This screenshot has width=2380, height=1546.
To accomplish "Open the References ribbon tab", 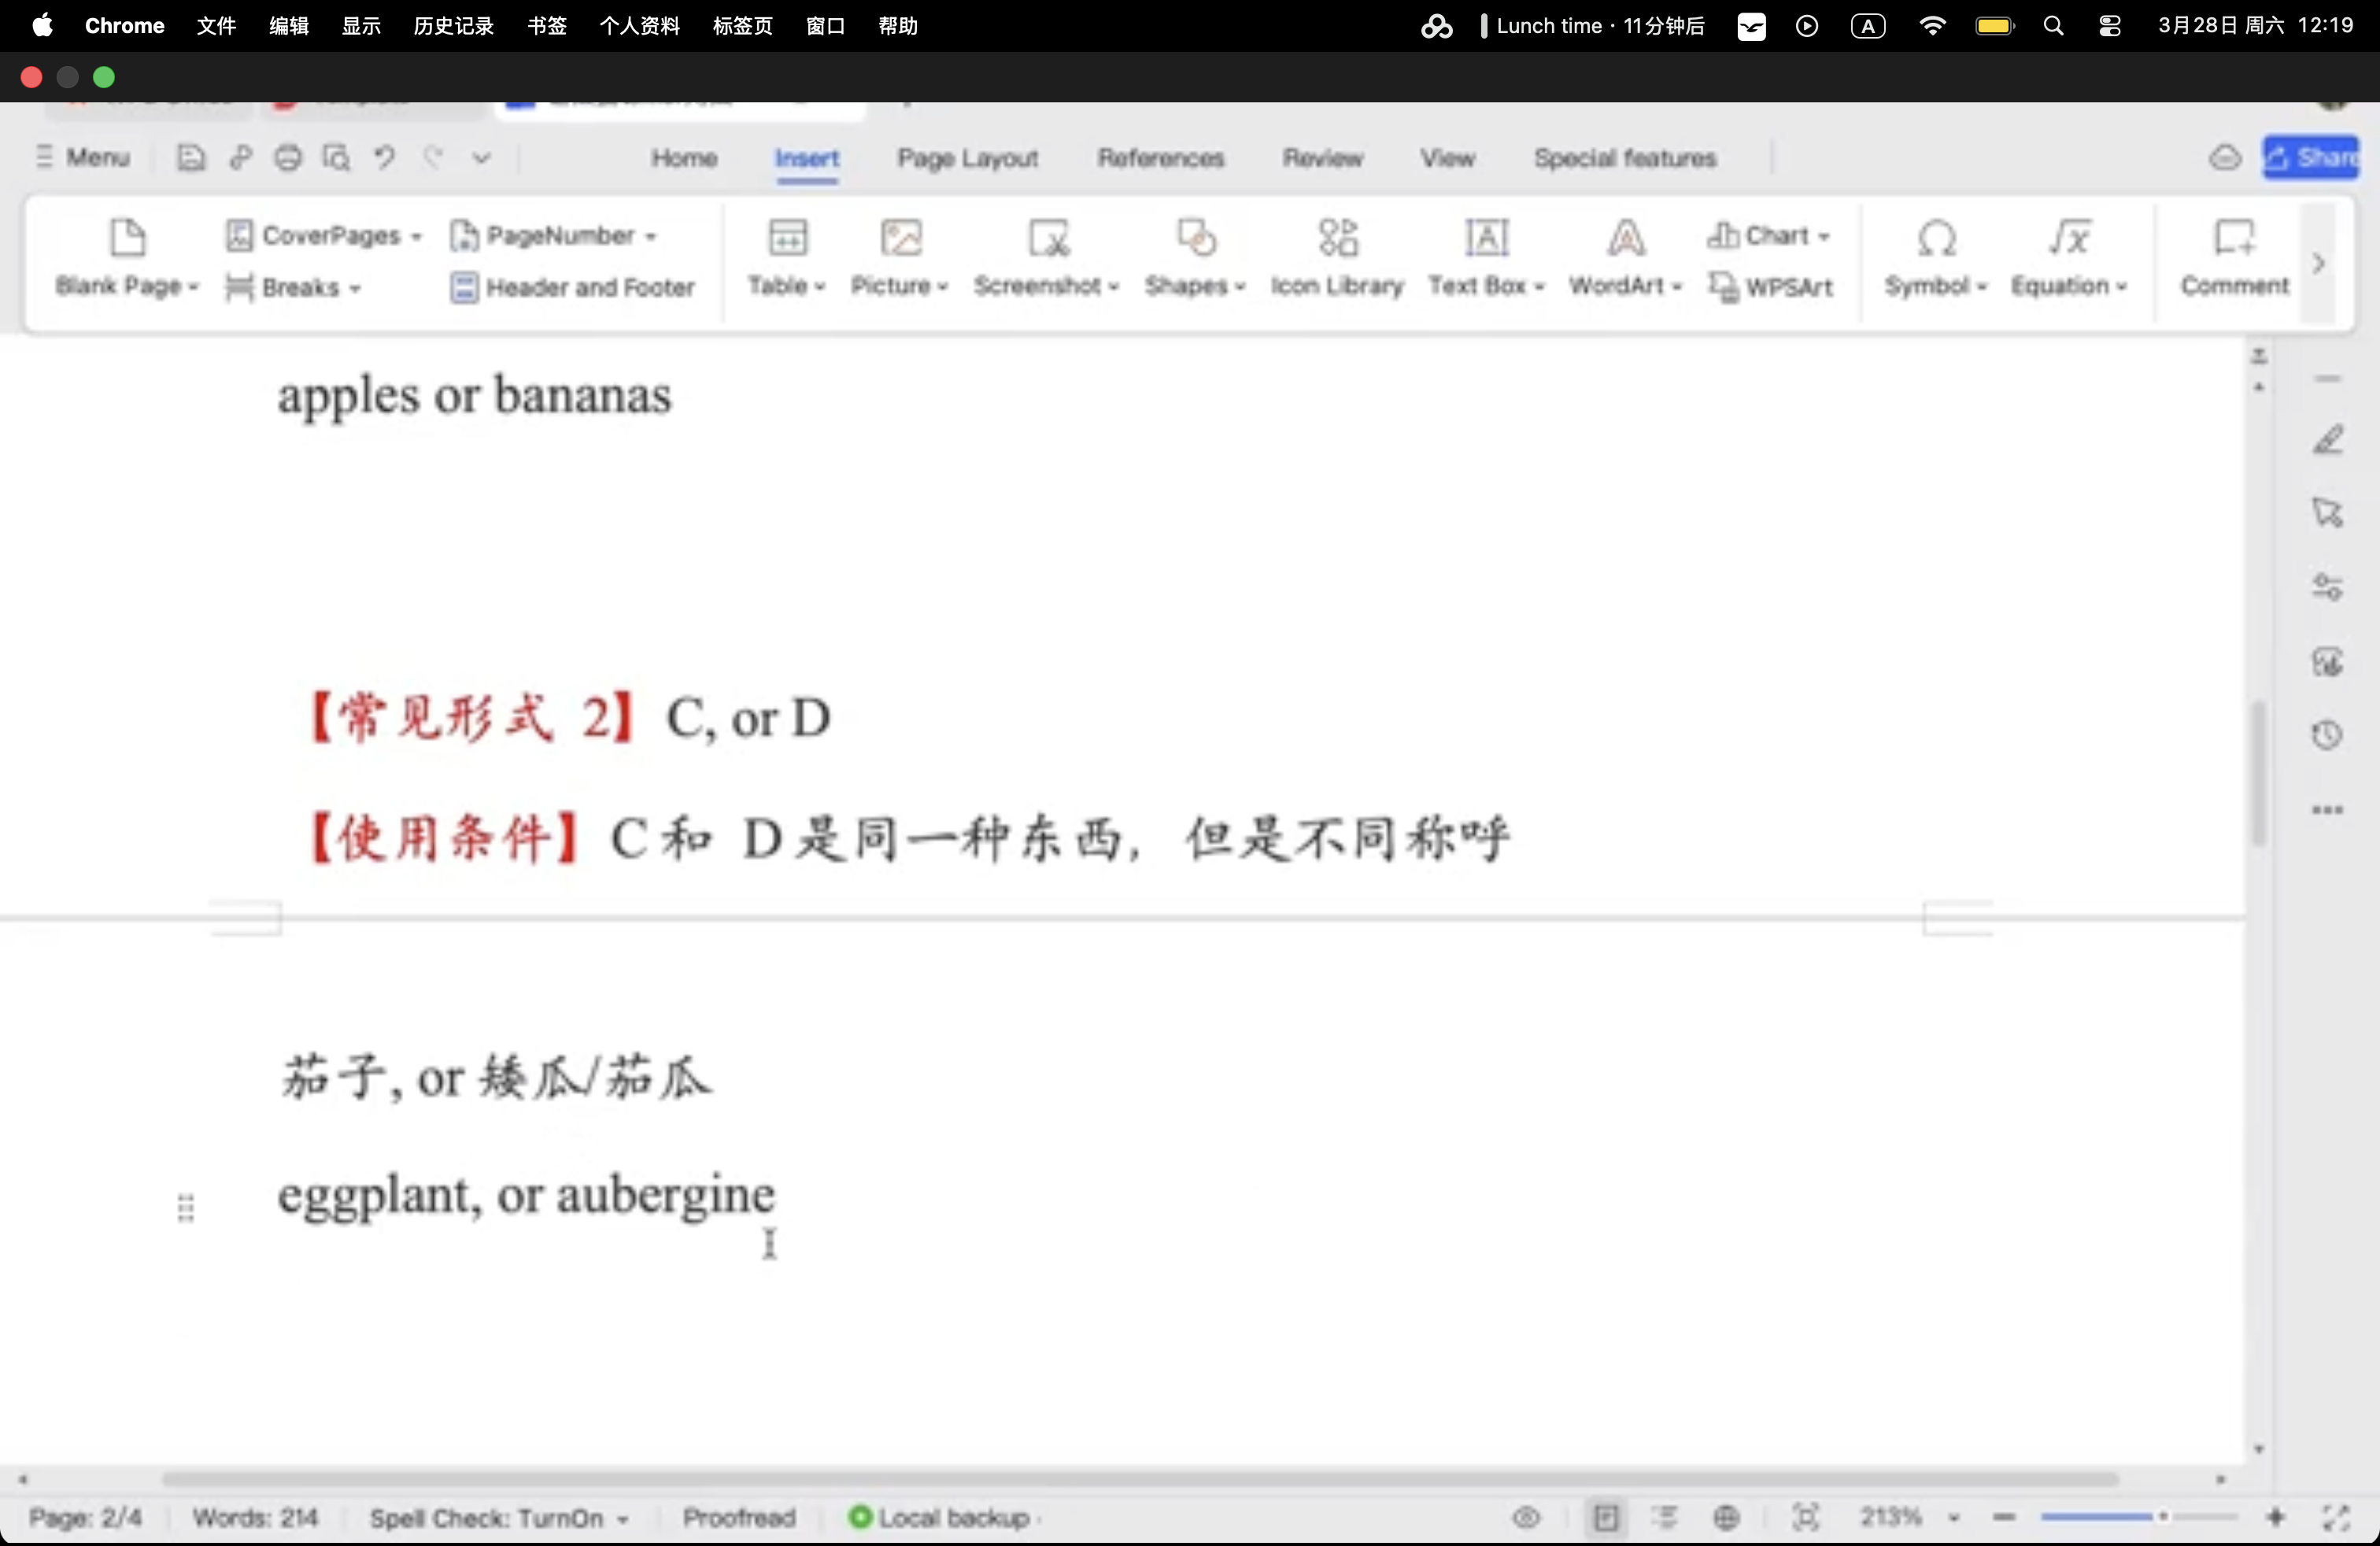I will click(x=1160, y=158).
